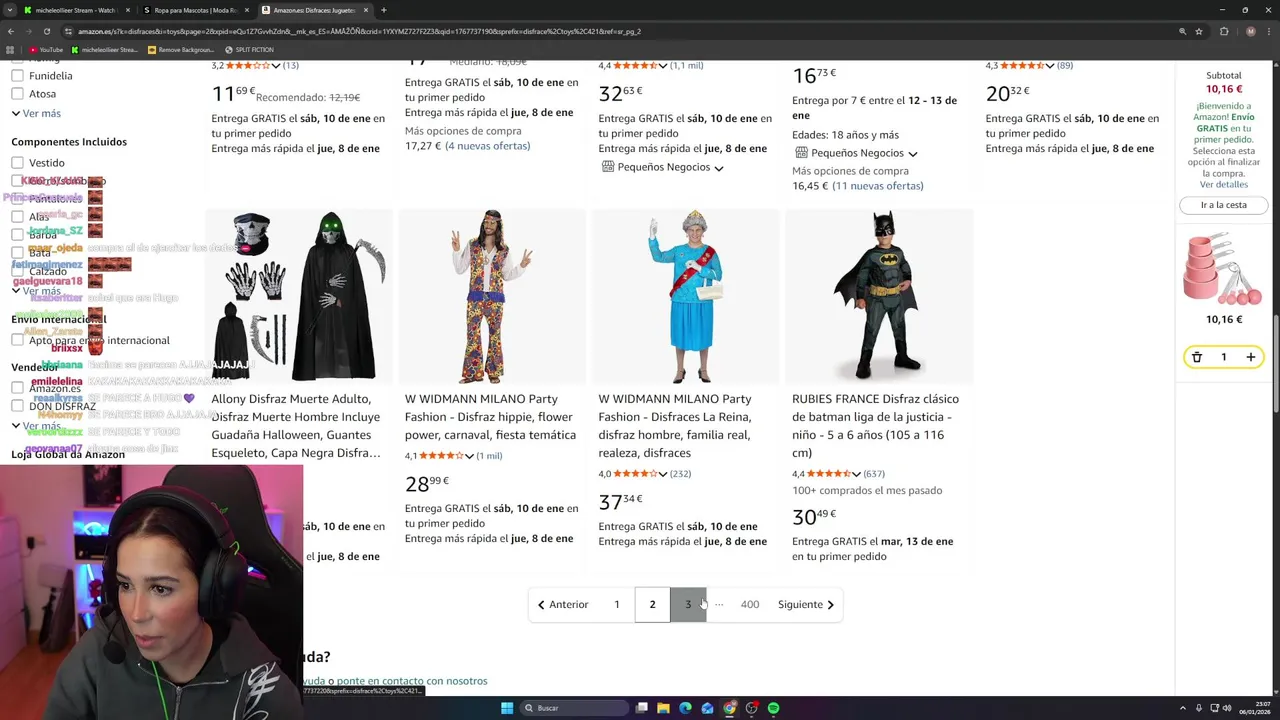Expand Ver más under brand filters
Screen dimensions: 1280x720
point(36,113)
